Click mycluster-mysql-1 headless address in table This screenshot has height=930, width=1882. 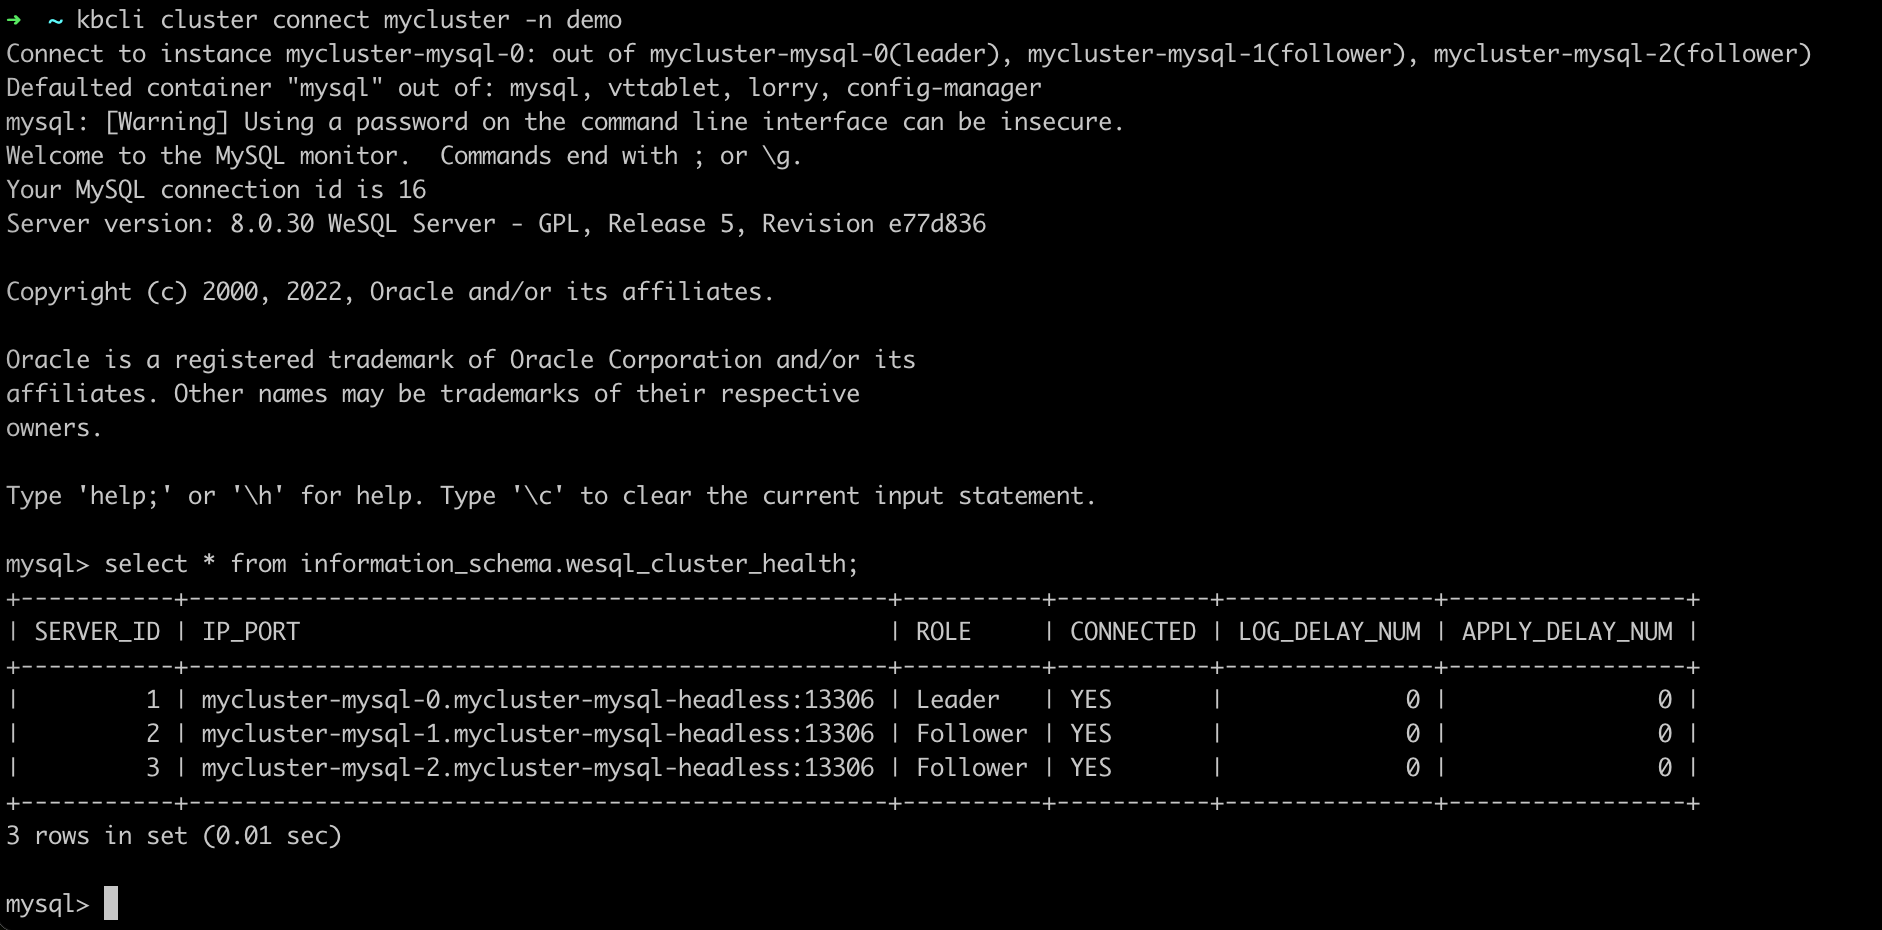pyautogui.click(x=537, y=734)
